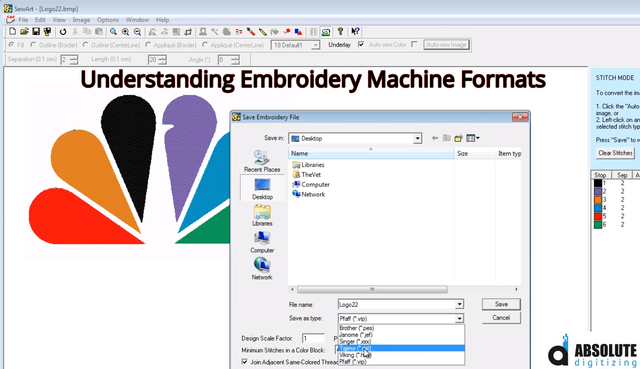This screenshot has height=369, width=640.
Task: Click the Auto-sew Image button
Action: [x=447, y=44]
